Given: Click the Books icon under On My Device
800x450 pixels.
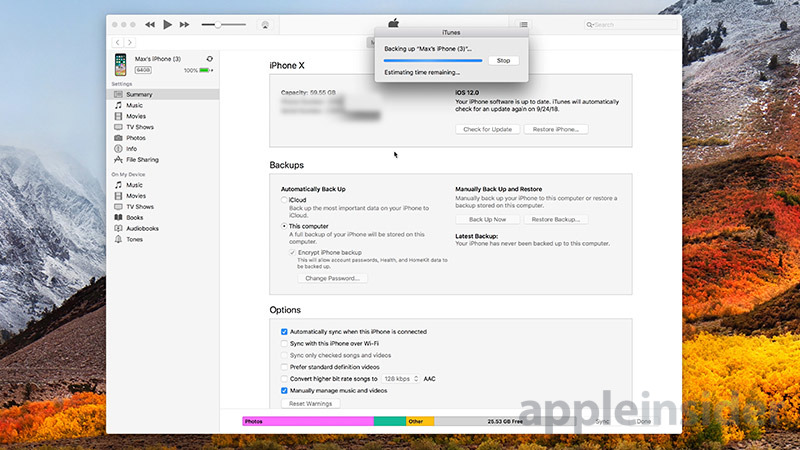Looking at the screenshot, I should 118,217.
